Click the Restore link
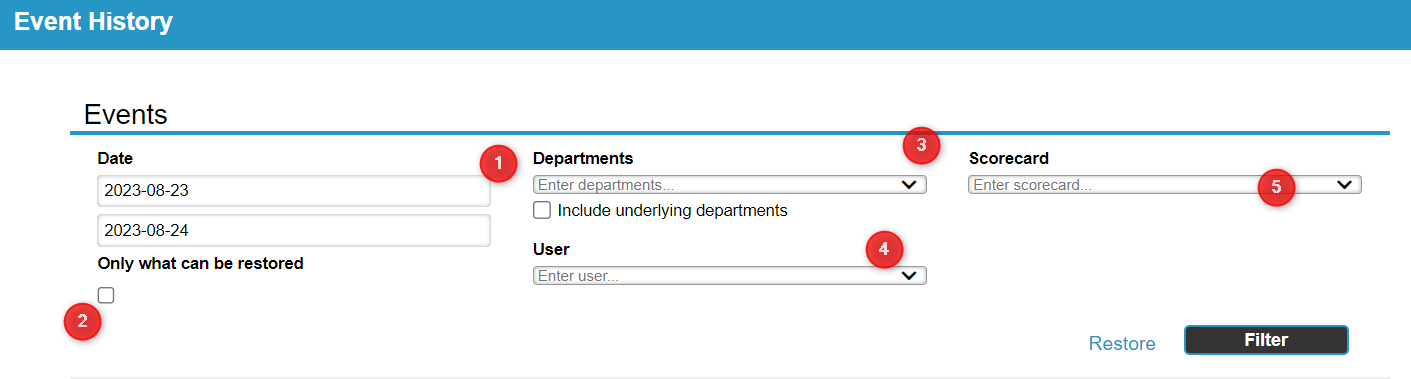The width and height of the screenshot is (1411, 379). tap(1122, 343)
